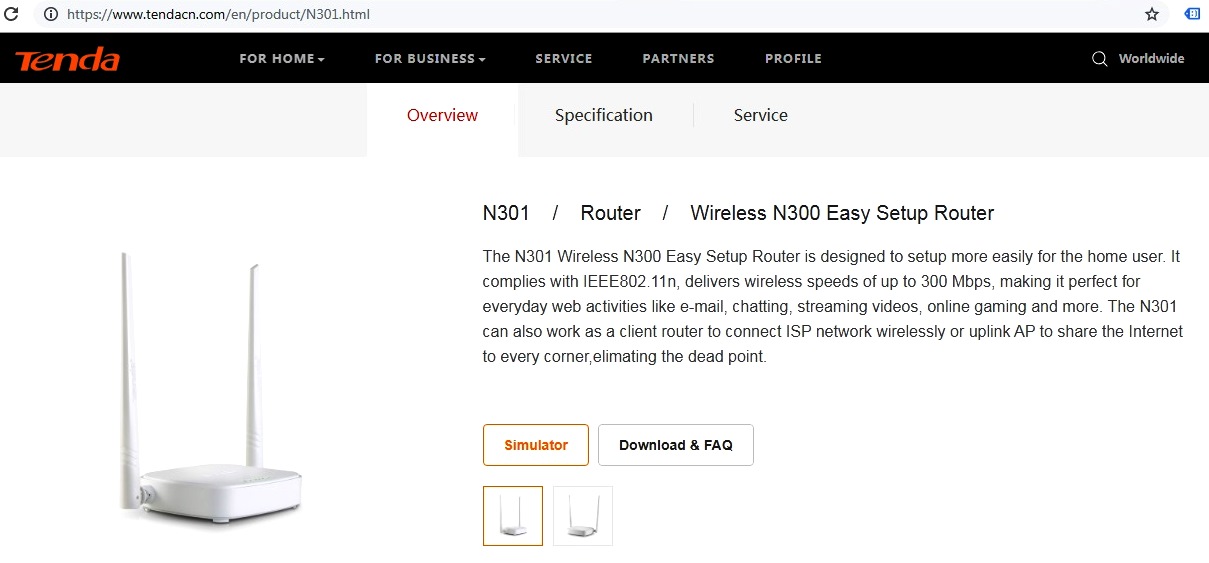Switch to the Overview tab

[442, 116]
